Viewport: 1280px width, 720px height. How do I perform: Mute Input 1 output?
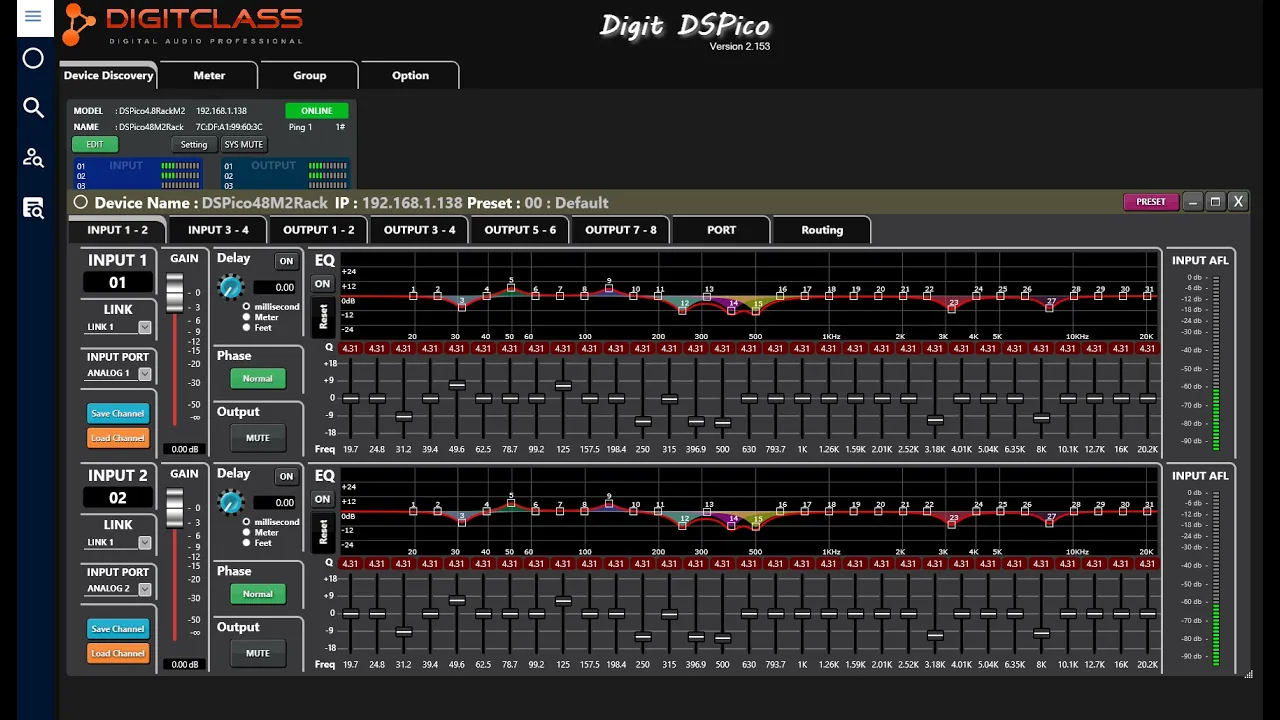[258, 438]
